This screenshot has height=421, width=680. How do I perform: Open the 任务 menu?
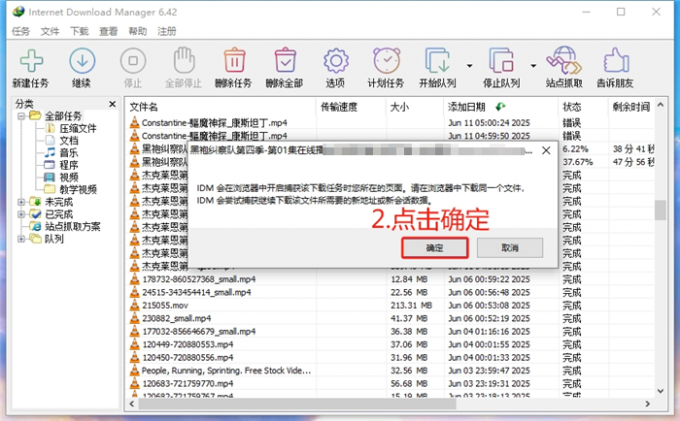[20, 31]
